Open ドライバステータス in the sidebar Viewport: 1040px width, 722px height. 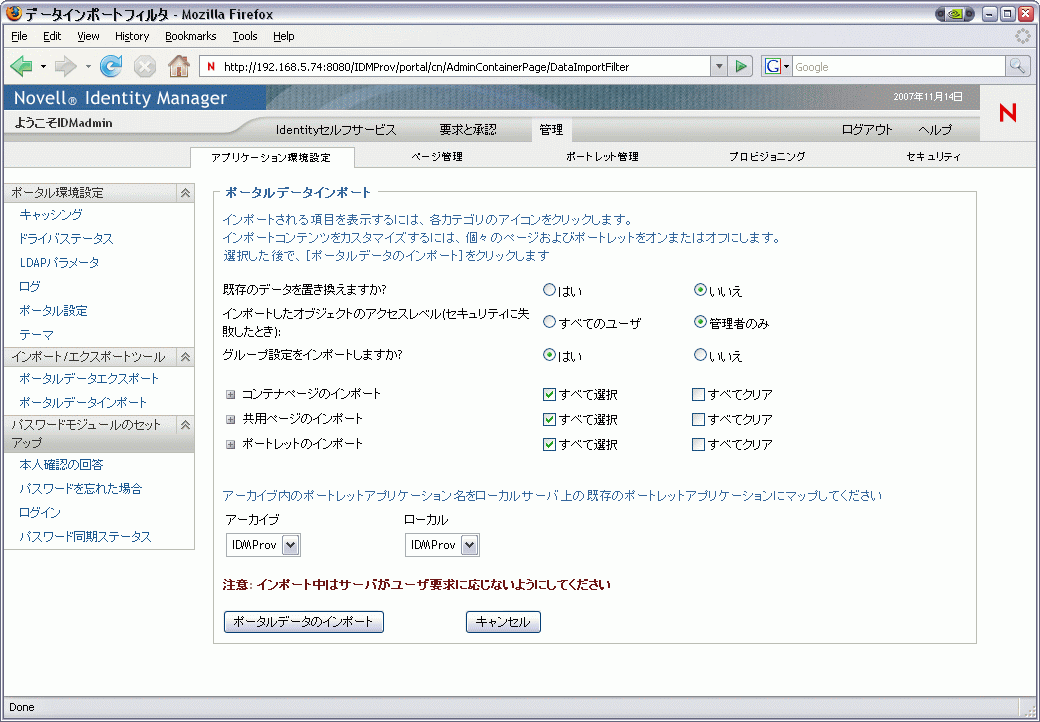[66, 239]
